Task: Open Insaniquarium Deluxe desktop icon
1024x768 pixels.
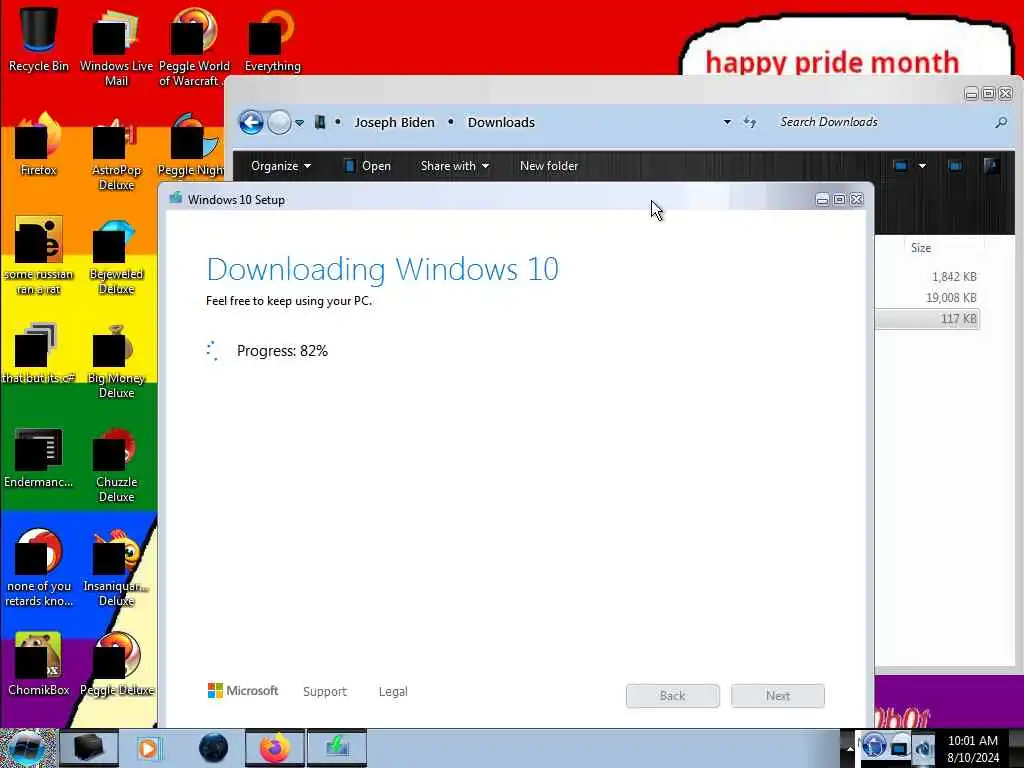Action: point(116,567)
